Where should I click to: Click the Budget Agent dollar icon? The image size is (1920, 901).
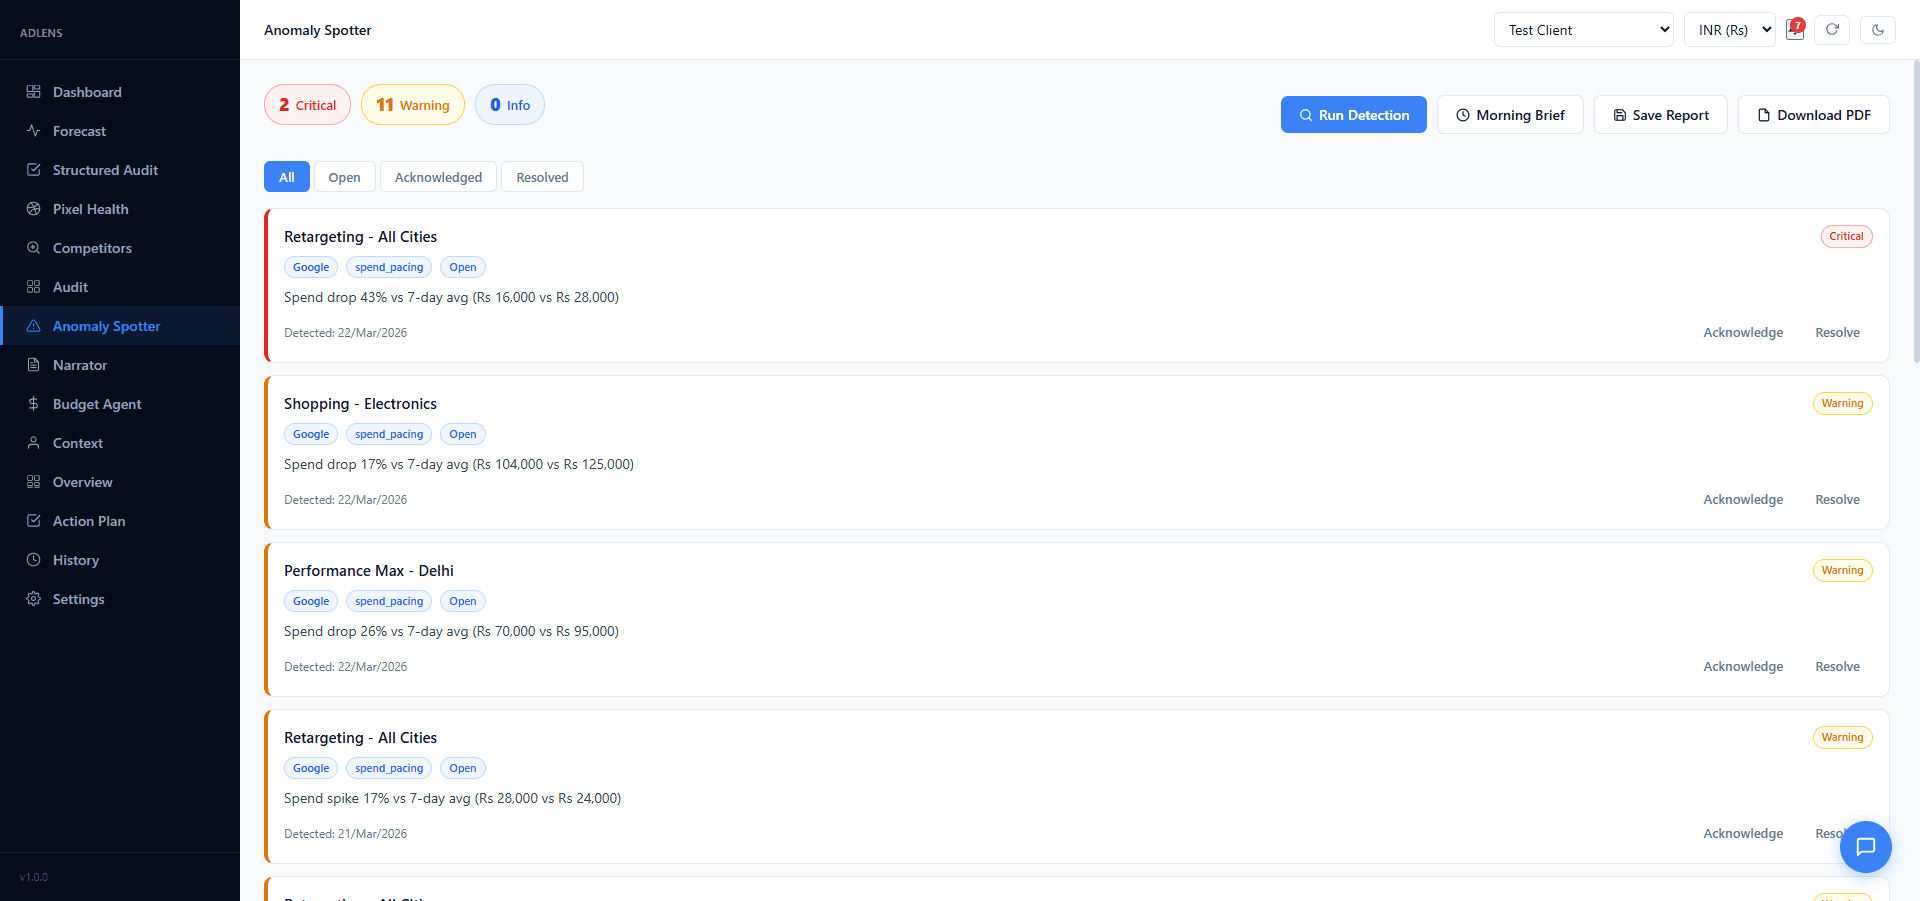(33, 404)
